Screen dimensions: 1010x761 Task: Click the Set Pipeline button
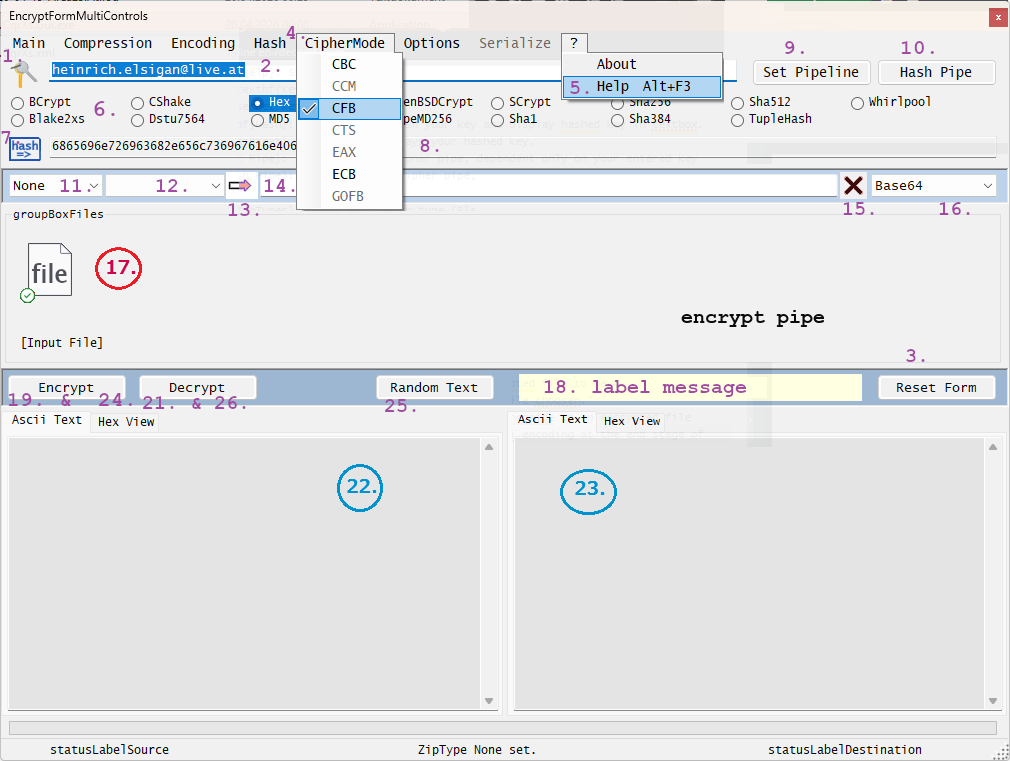click(811, 72)
